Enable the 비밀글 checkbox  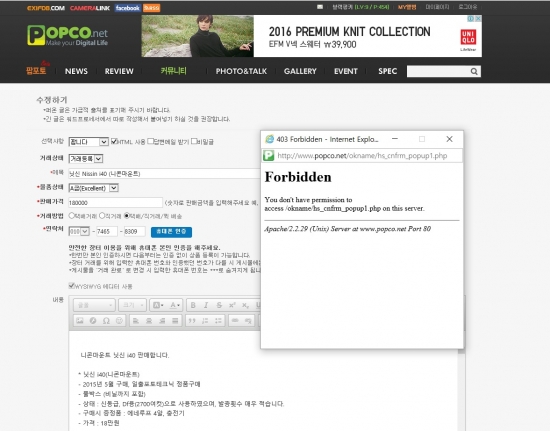[x=194, y=141]
